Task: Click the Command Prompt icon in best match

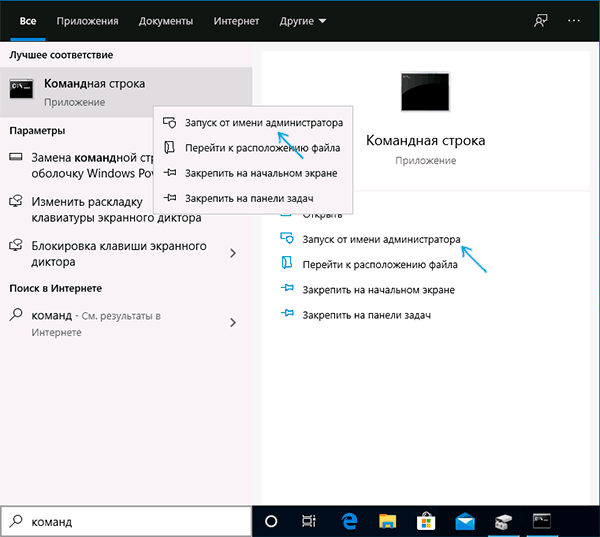Action: [21, 89]
